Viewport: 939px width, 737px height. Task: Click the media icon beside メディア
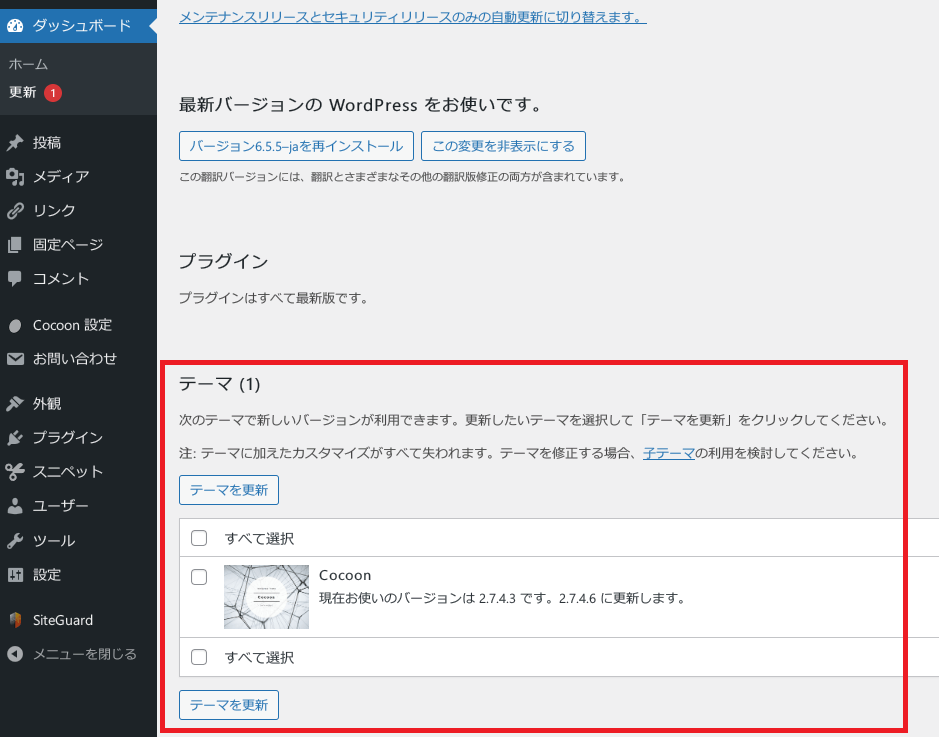[15, 177]
